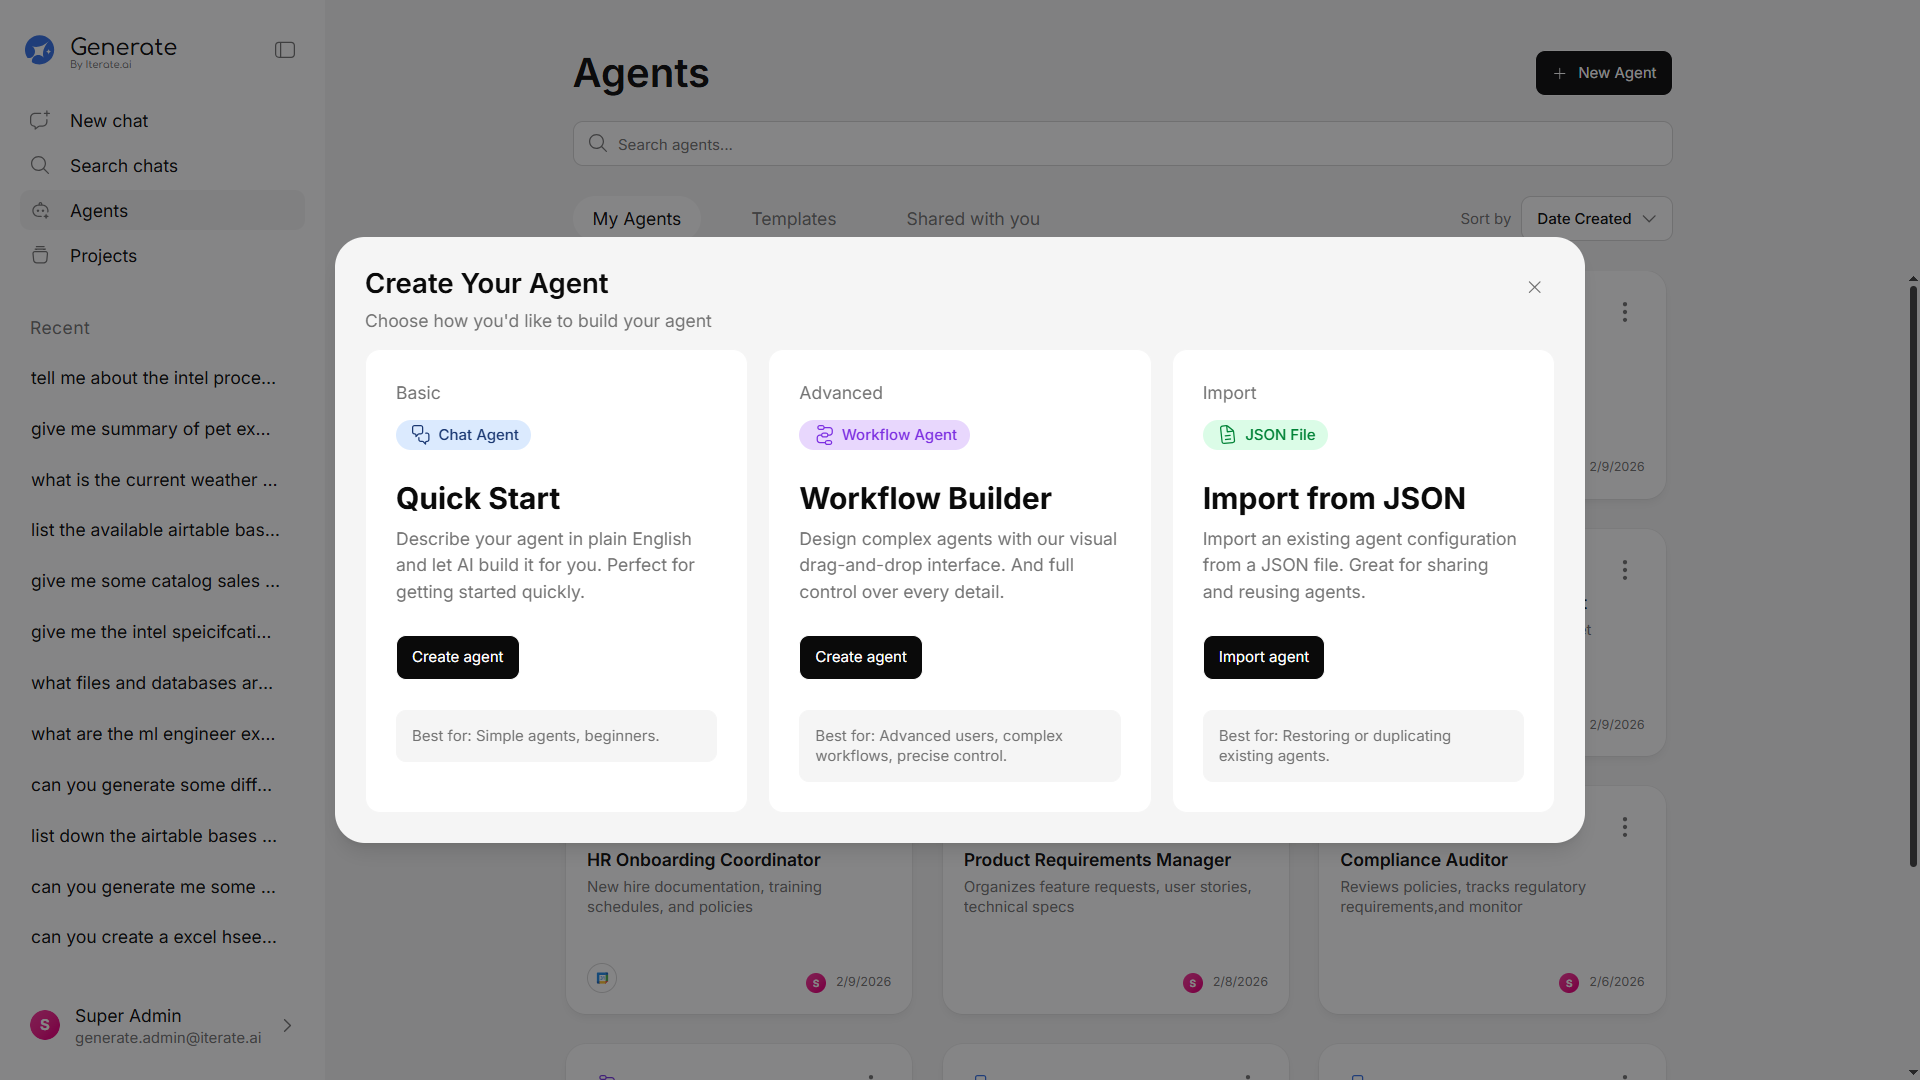Screen dimensions: 1920x1080
Task: Open recent chat about current weather
Action: click(x=154, y=480)
